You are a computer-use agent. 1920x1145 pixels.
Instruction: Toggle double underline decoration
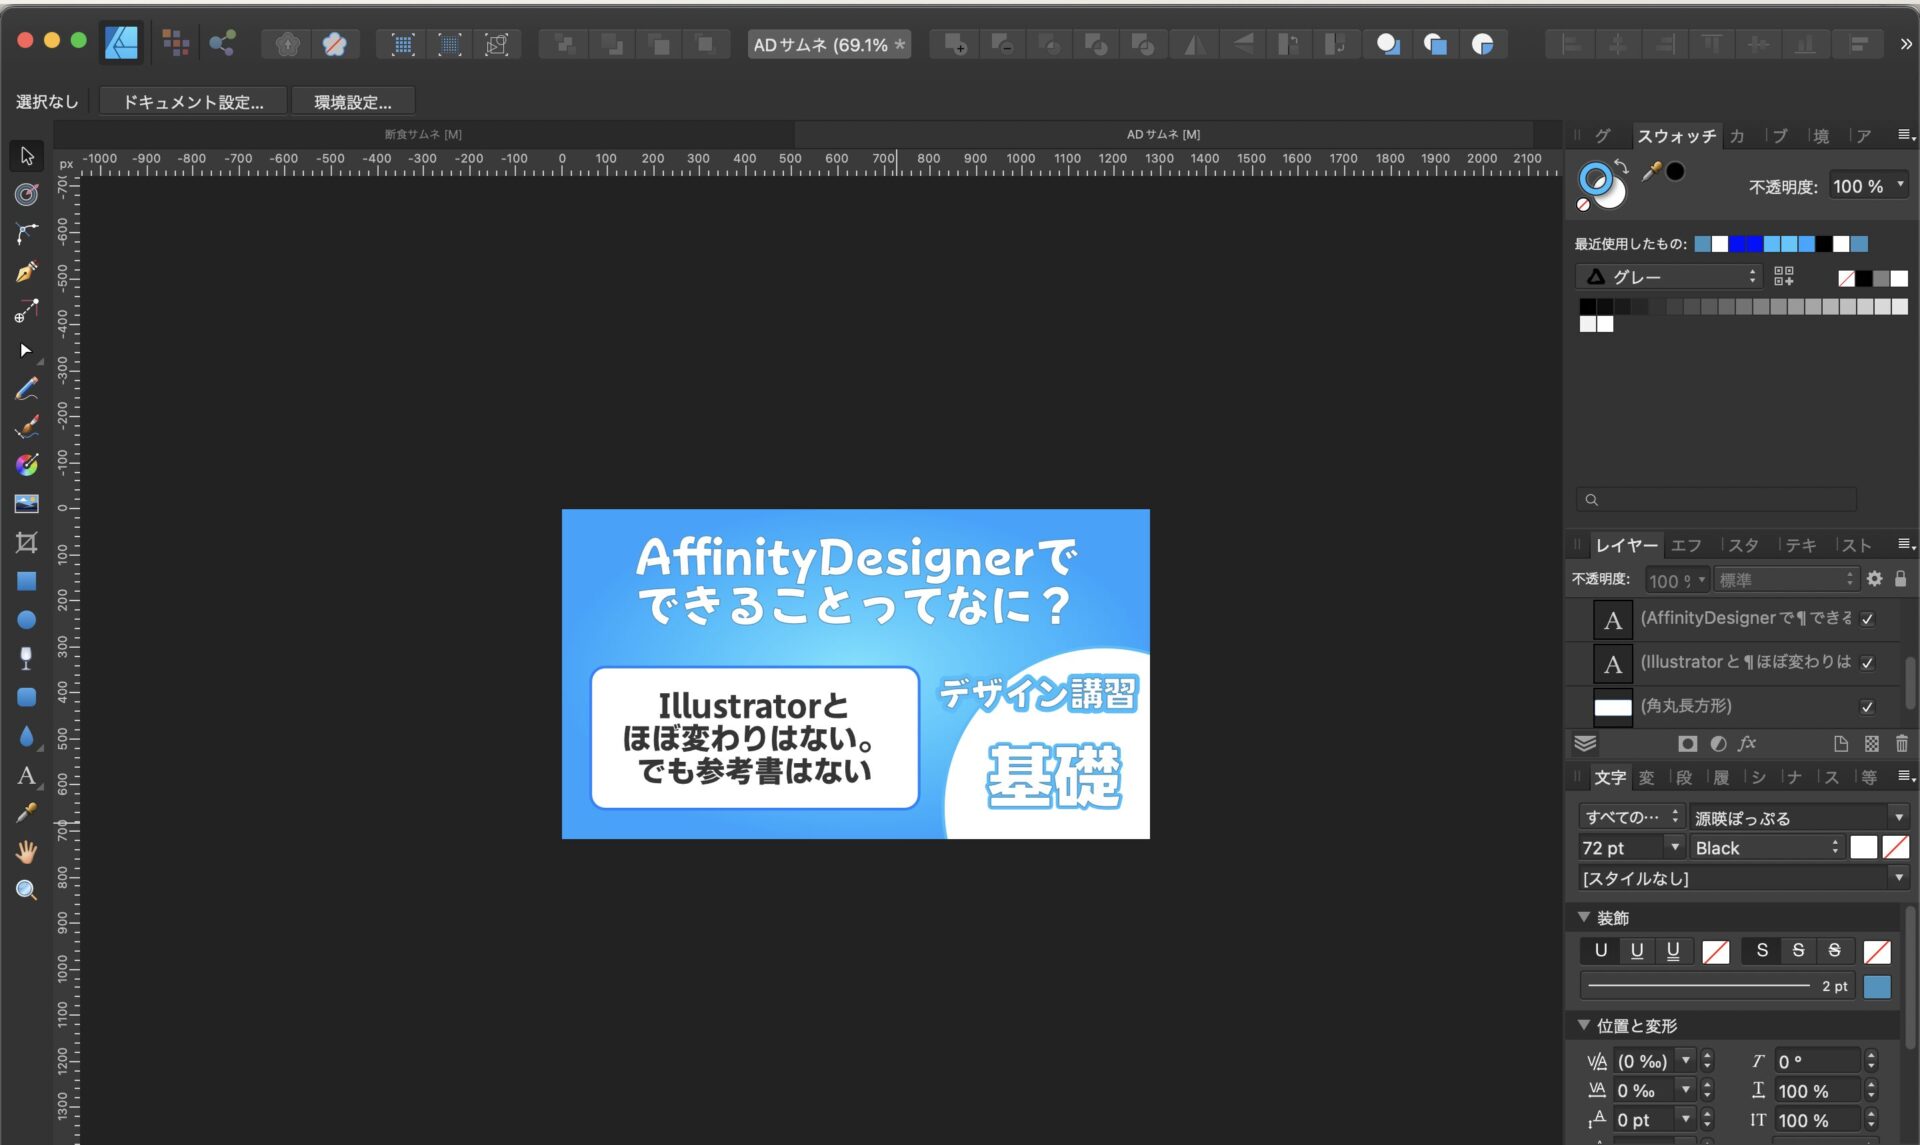pos(1673,950)
